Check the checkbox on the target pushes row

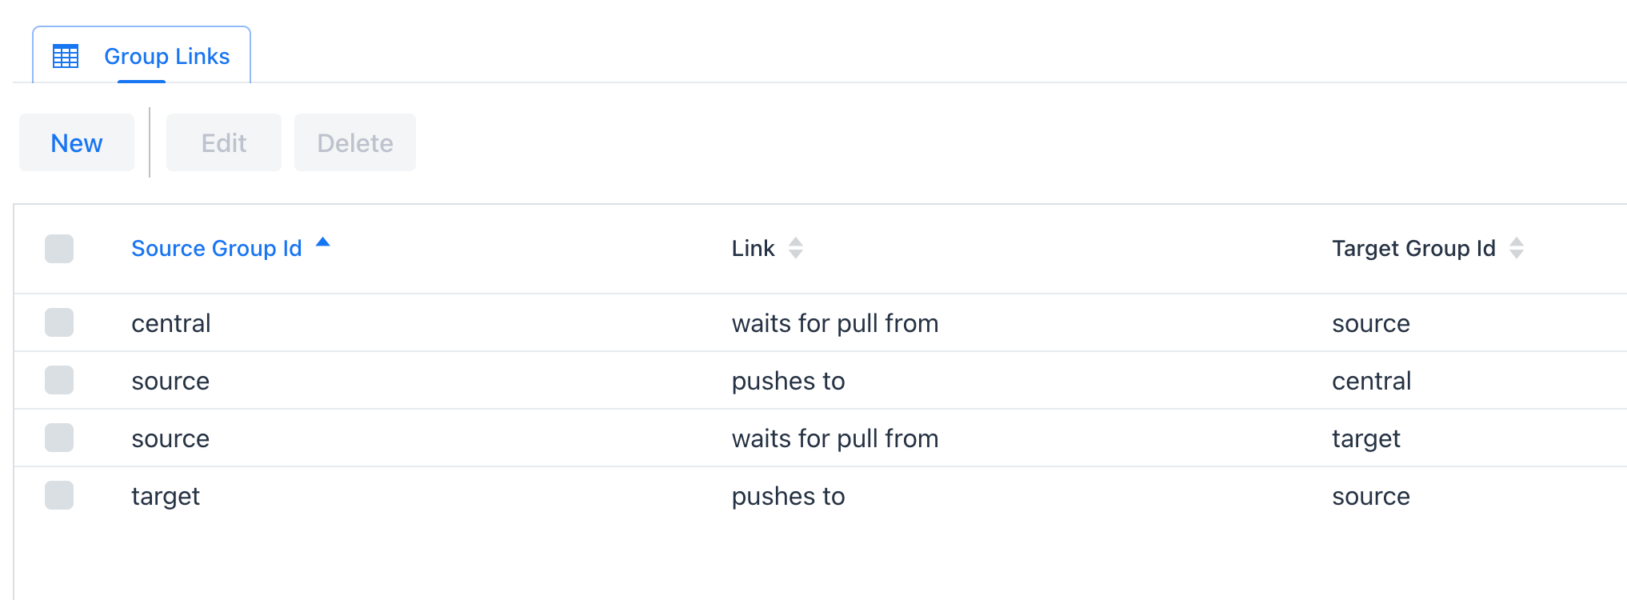coord(59,495)
